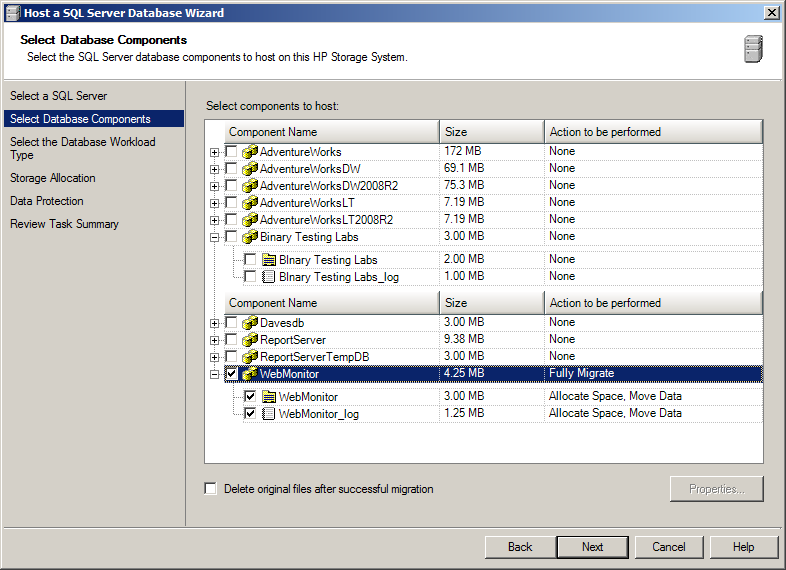Image resolution: width=786 pixels, height=570 pixels.
Task: Check the AdventureWorks checkbox
Action: (231, 151)
